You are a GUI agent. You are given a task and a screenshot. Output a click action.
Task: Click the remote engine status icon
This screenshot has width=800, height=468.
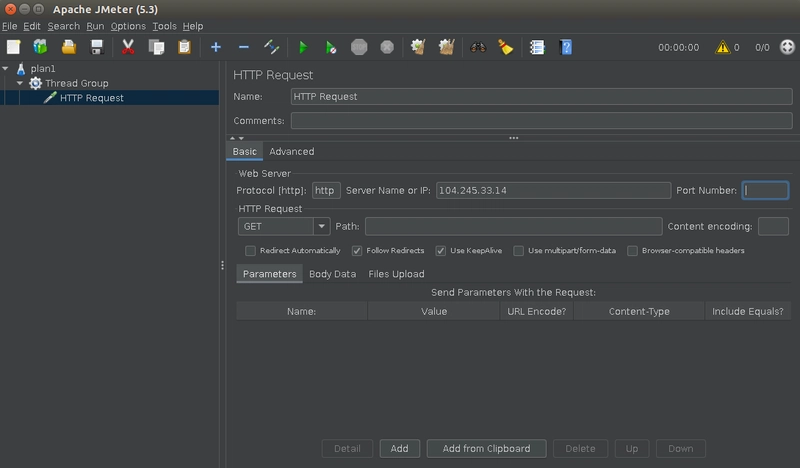pos(787,47)
